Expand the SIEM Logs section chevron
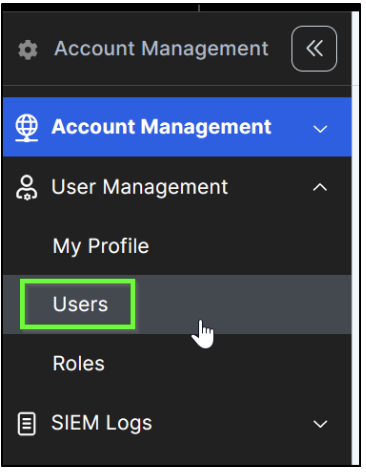366x472 pixels. coord(320,424)
